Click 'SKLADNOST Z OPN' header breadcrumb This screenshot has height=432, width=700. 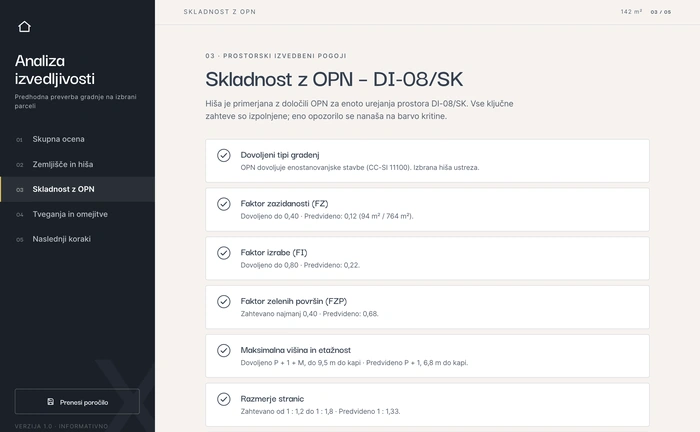click(x=220, y=12)
